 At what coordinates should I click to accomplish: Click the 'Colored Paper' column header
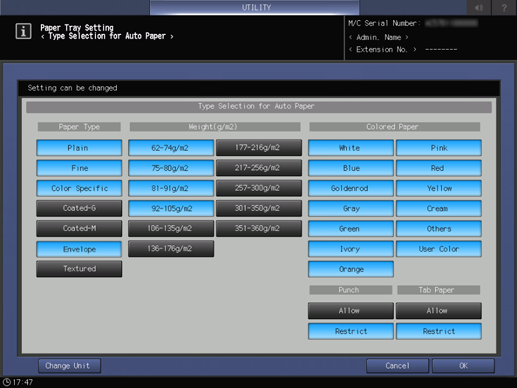[x=395, y=127]
